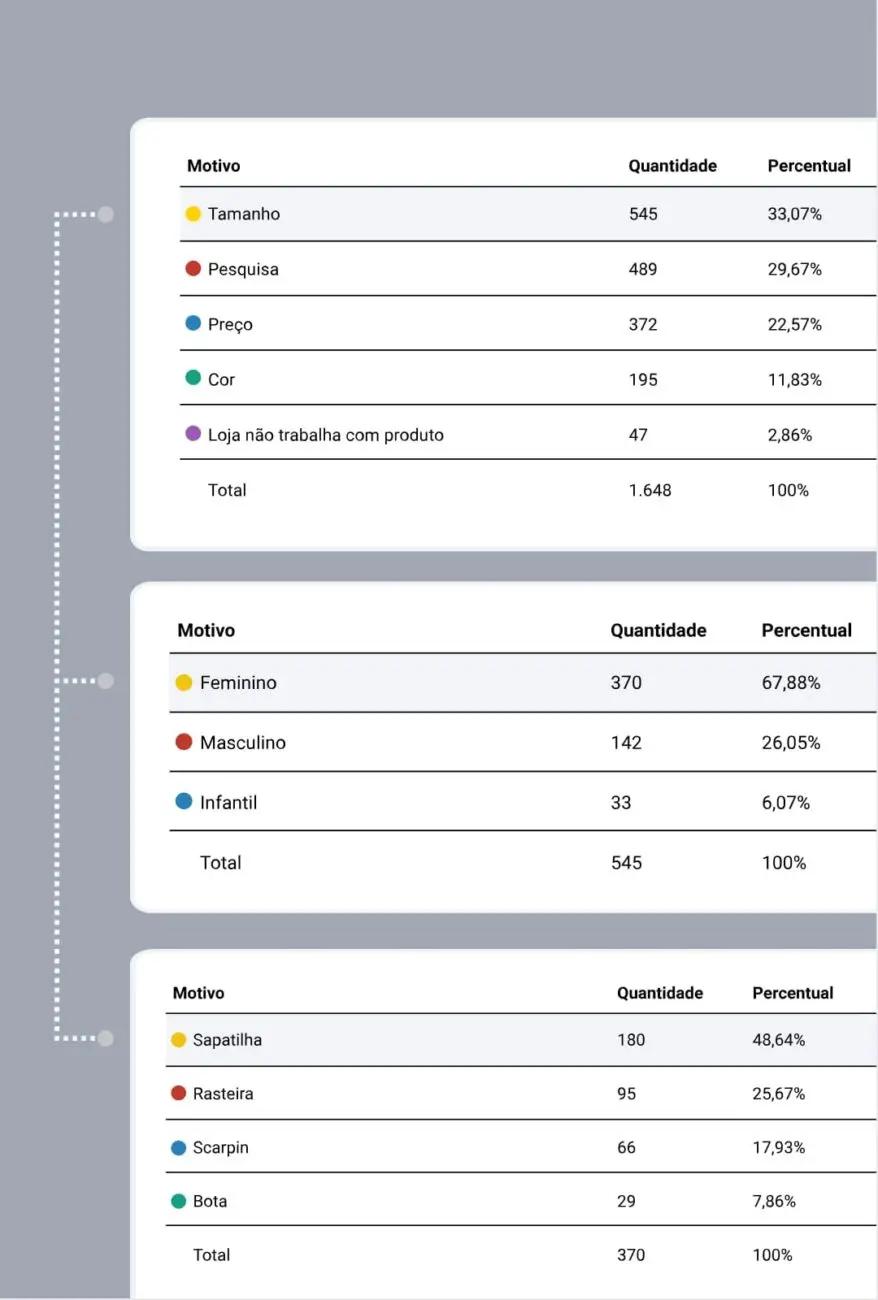
Task: Select the green dot next to Cor
Action: tap(193, 378)
